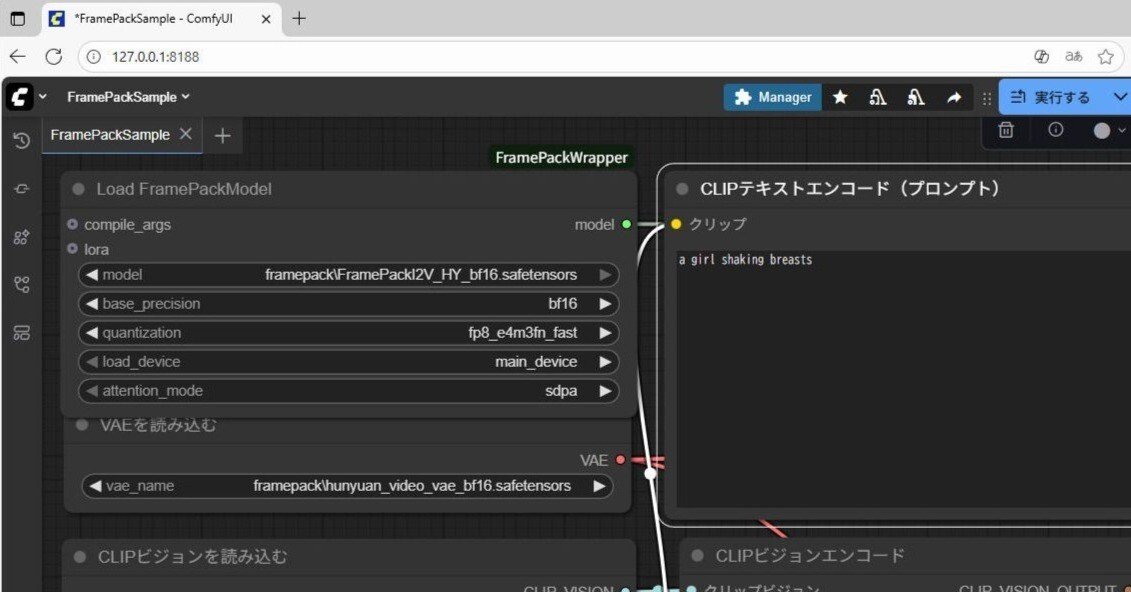The image size is (1131, 592).
Task: Open the node library from the sidebar
Action: click(x=20, y=237)
